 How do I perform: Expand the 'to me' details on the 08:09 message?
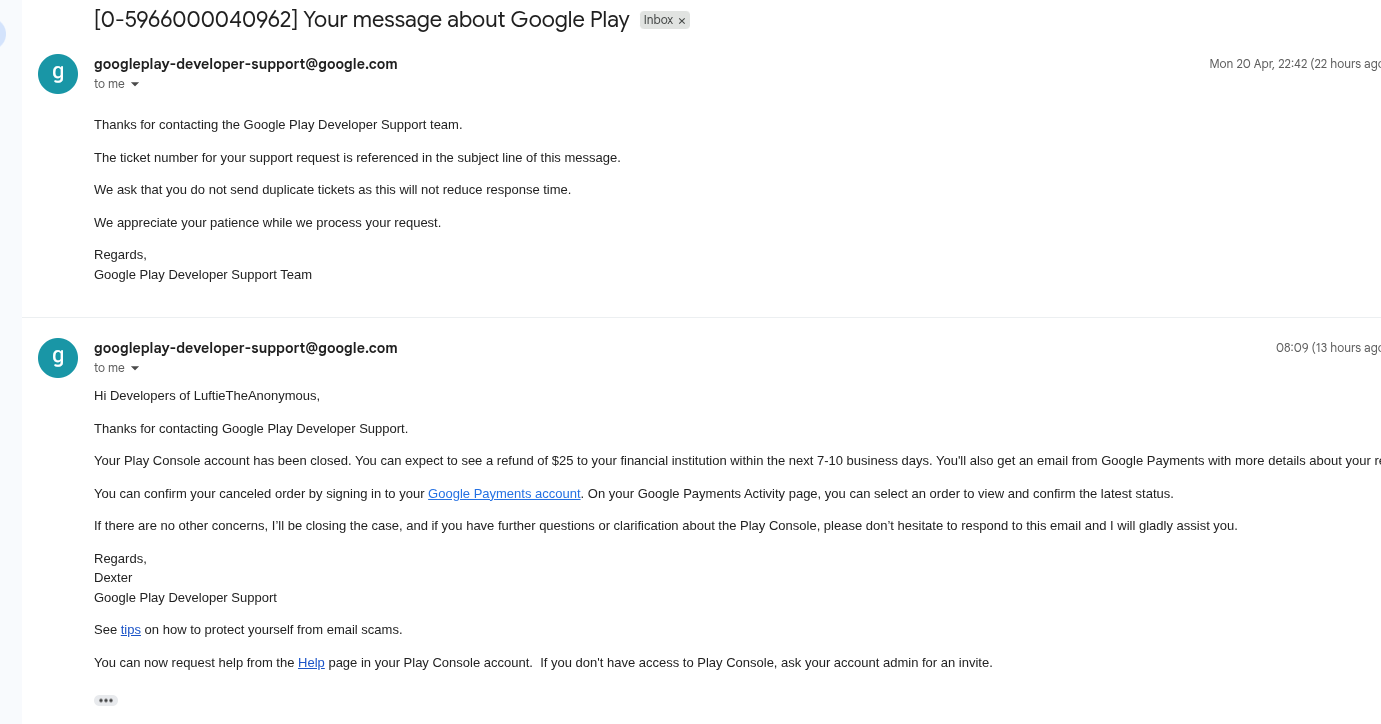coord(135,369)
